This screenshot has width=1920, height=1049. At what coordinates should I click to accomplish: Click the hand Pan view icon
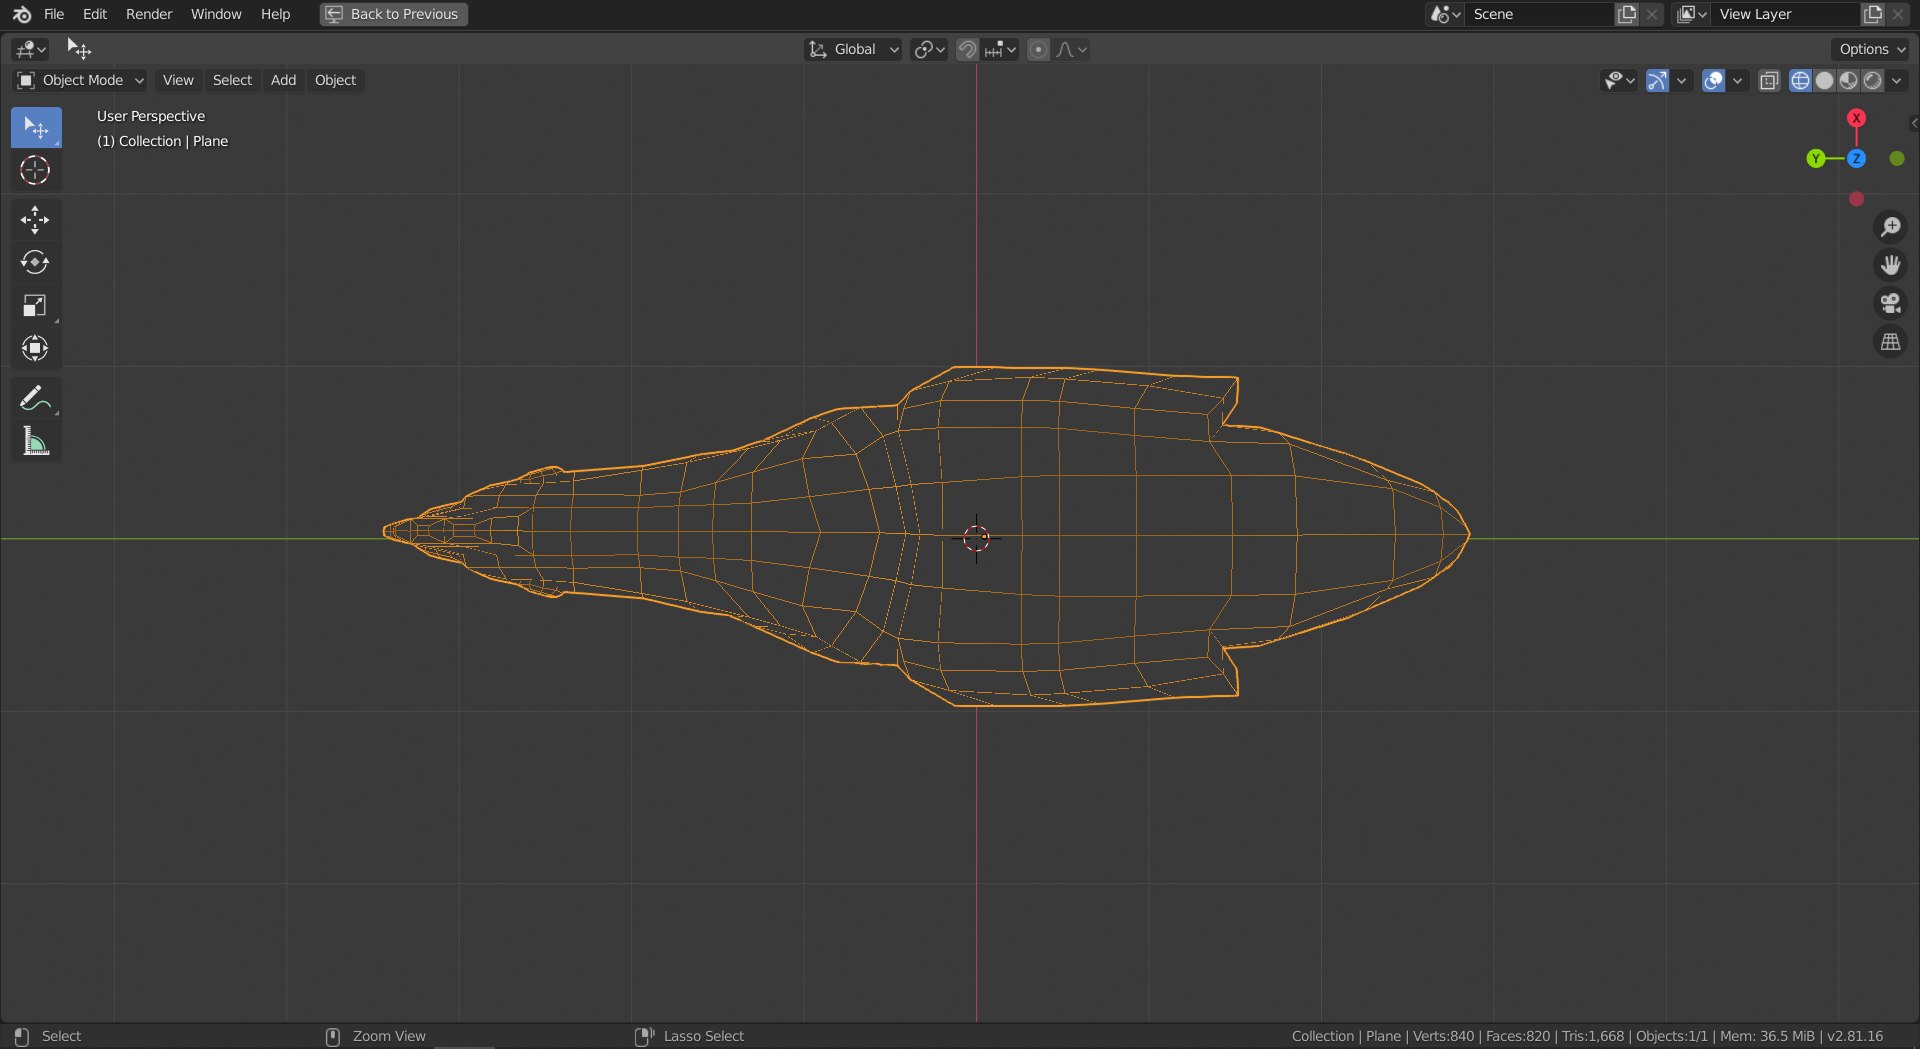tap(1890, 265)
